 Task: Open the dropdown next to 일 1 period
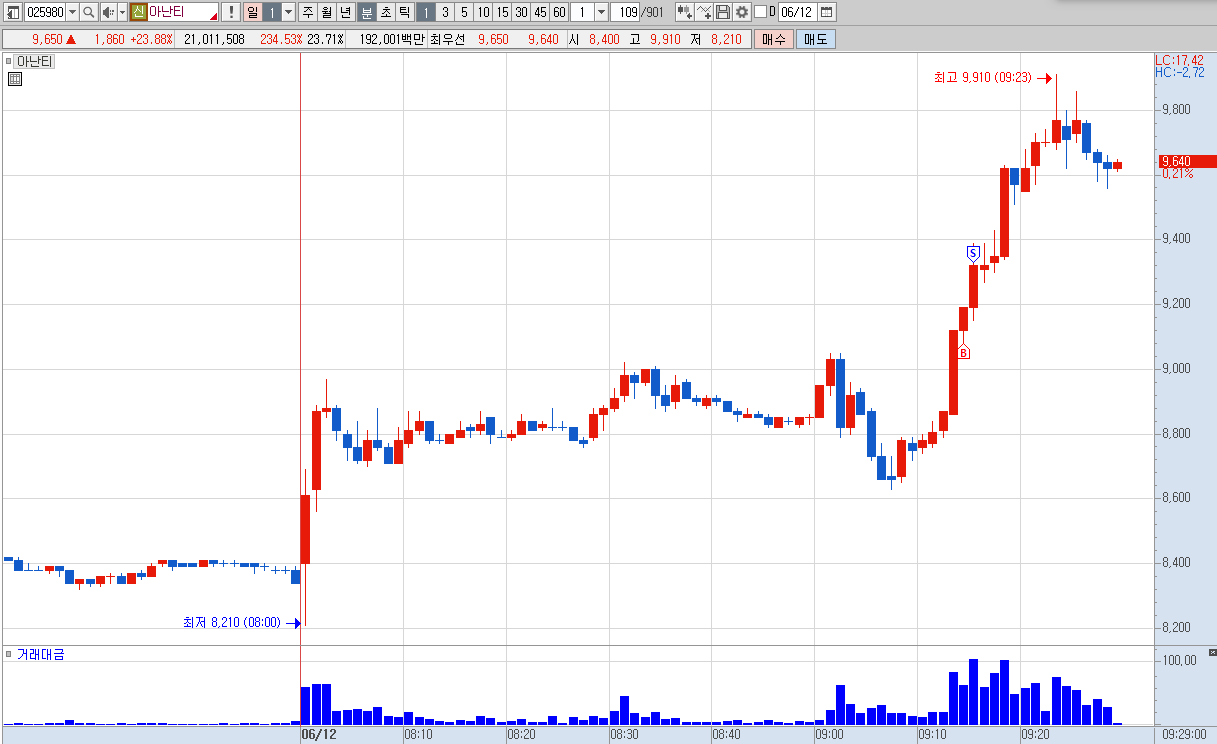pos(288,12)
